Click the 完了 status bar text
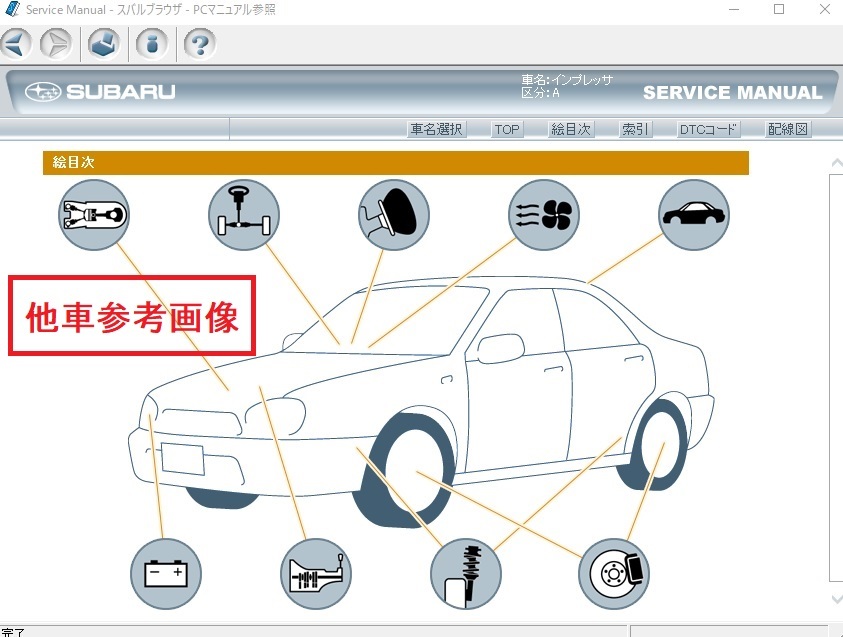This screenshot has width=843, height=637. coord(12,632)
